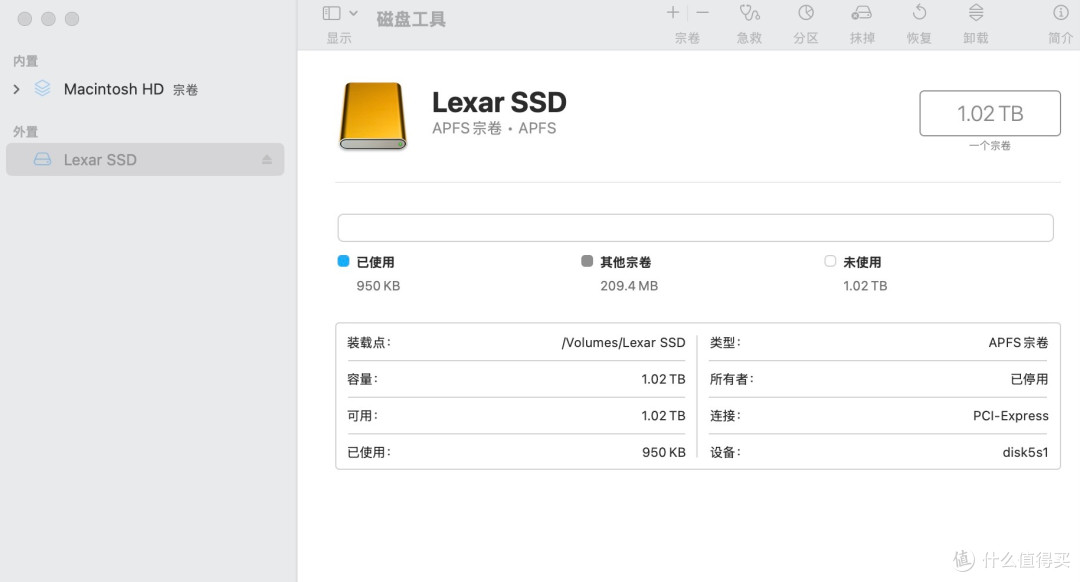
Task: Click the gray 其他宗卷 color swatch
Action: [x=587, y=261]
